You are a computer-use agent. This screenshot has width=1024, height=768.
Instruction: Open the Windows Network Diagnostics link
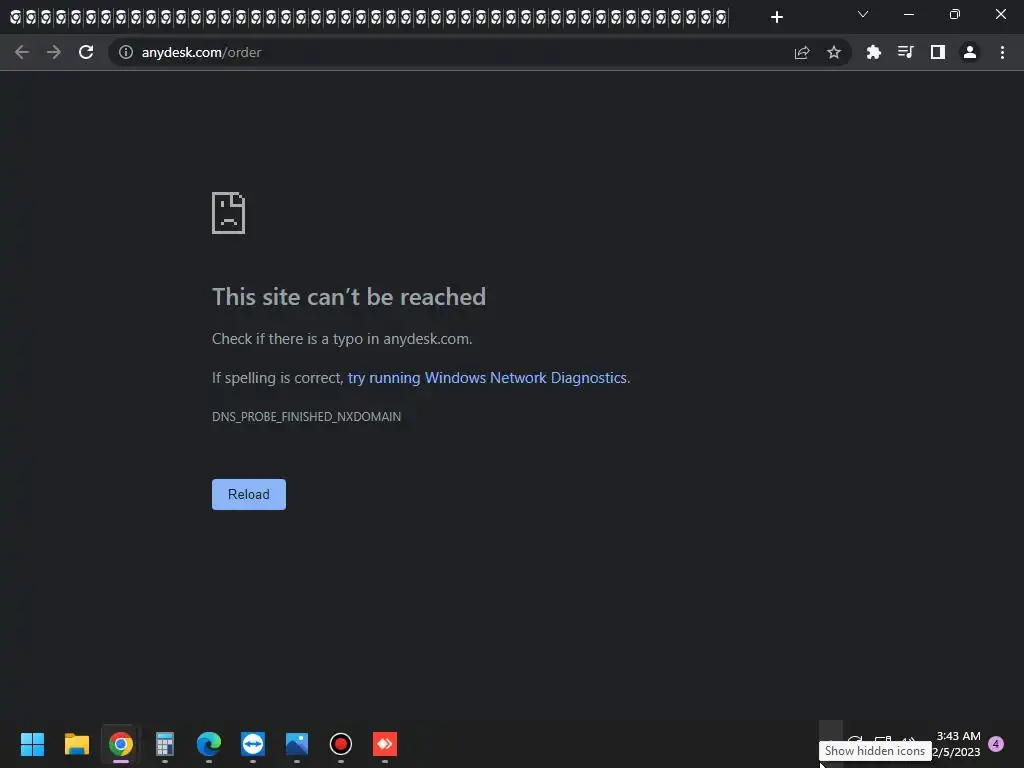[487, 378]
